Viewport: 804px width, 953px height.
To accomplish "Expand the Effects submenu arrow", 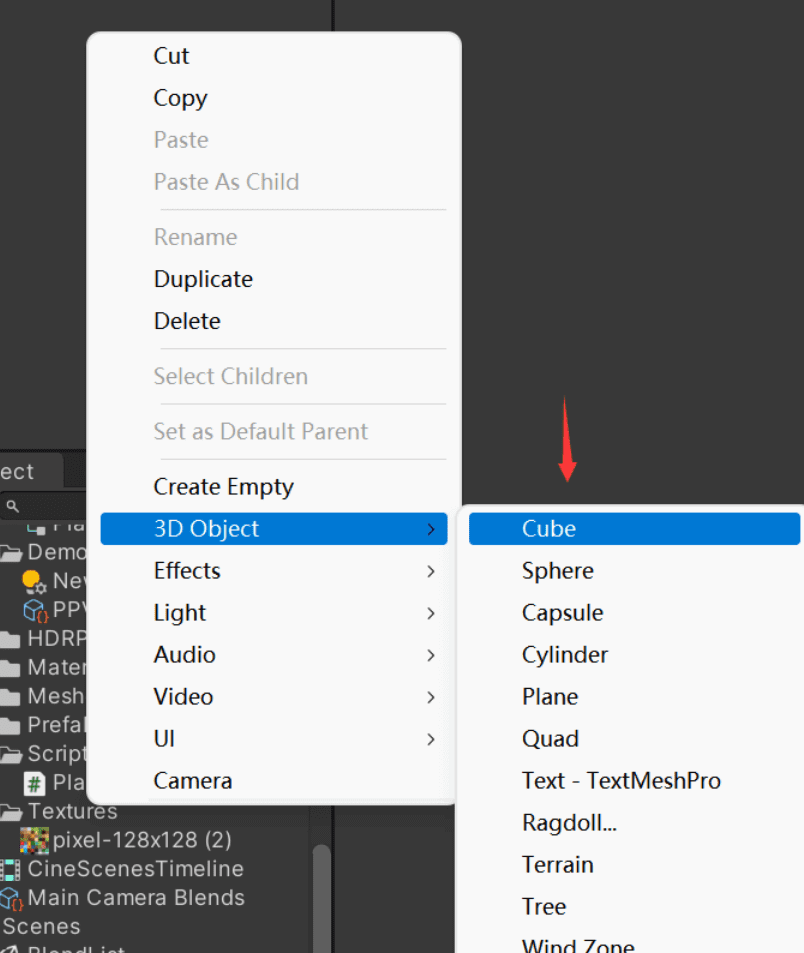I will pos(431,571).
